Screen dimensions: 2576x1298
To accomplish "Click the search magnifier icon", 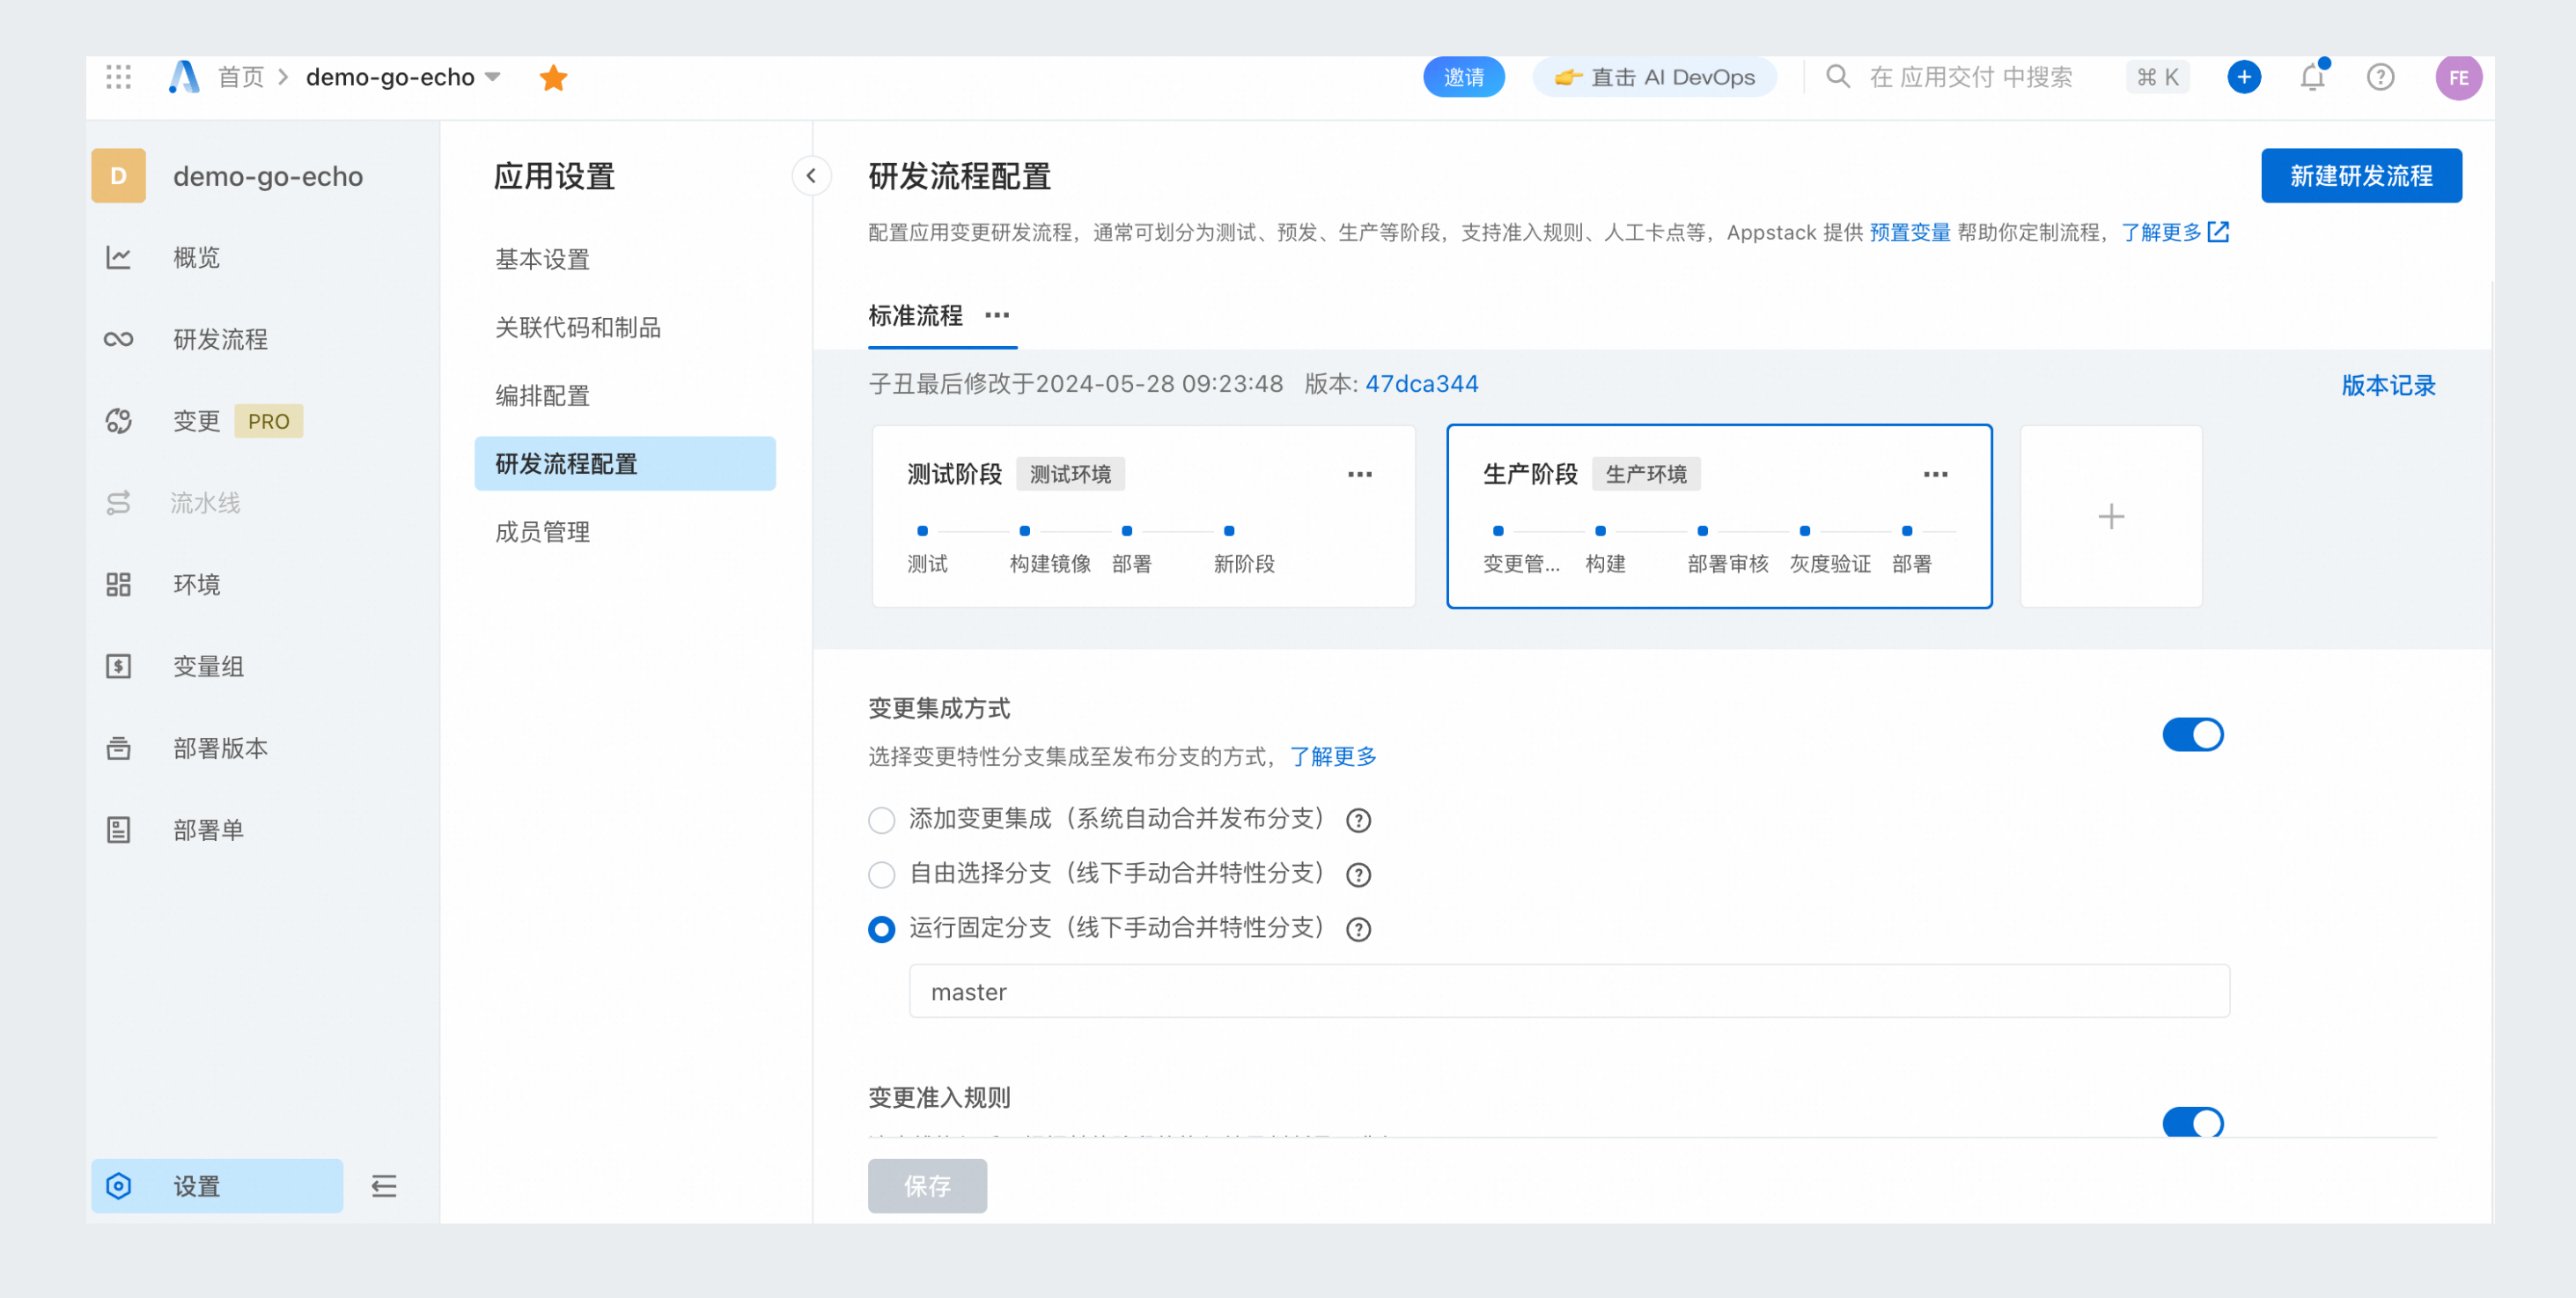I will (x=1838, y=77).
